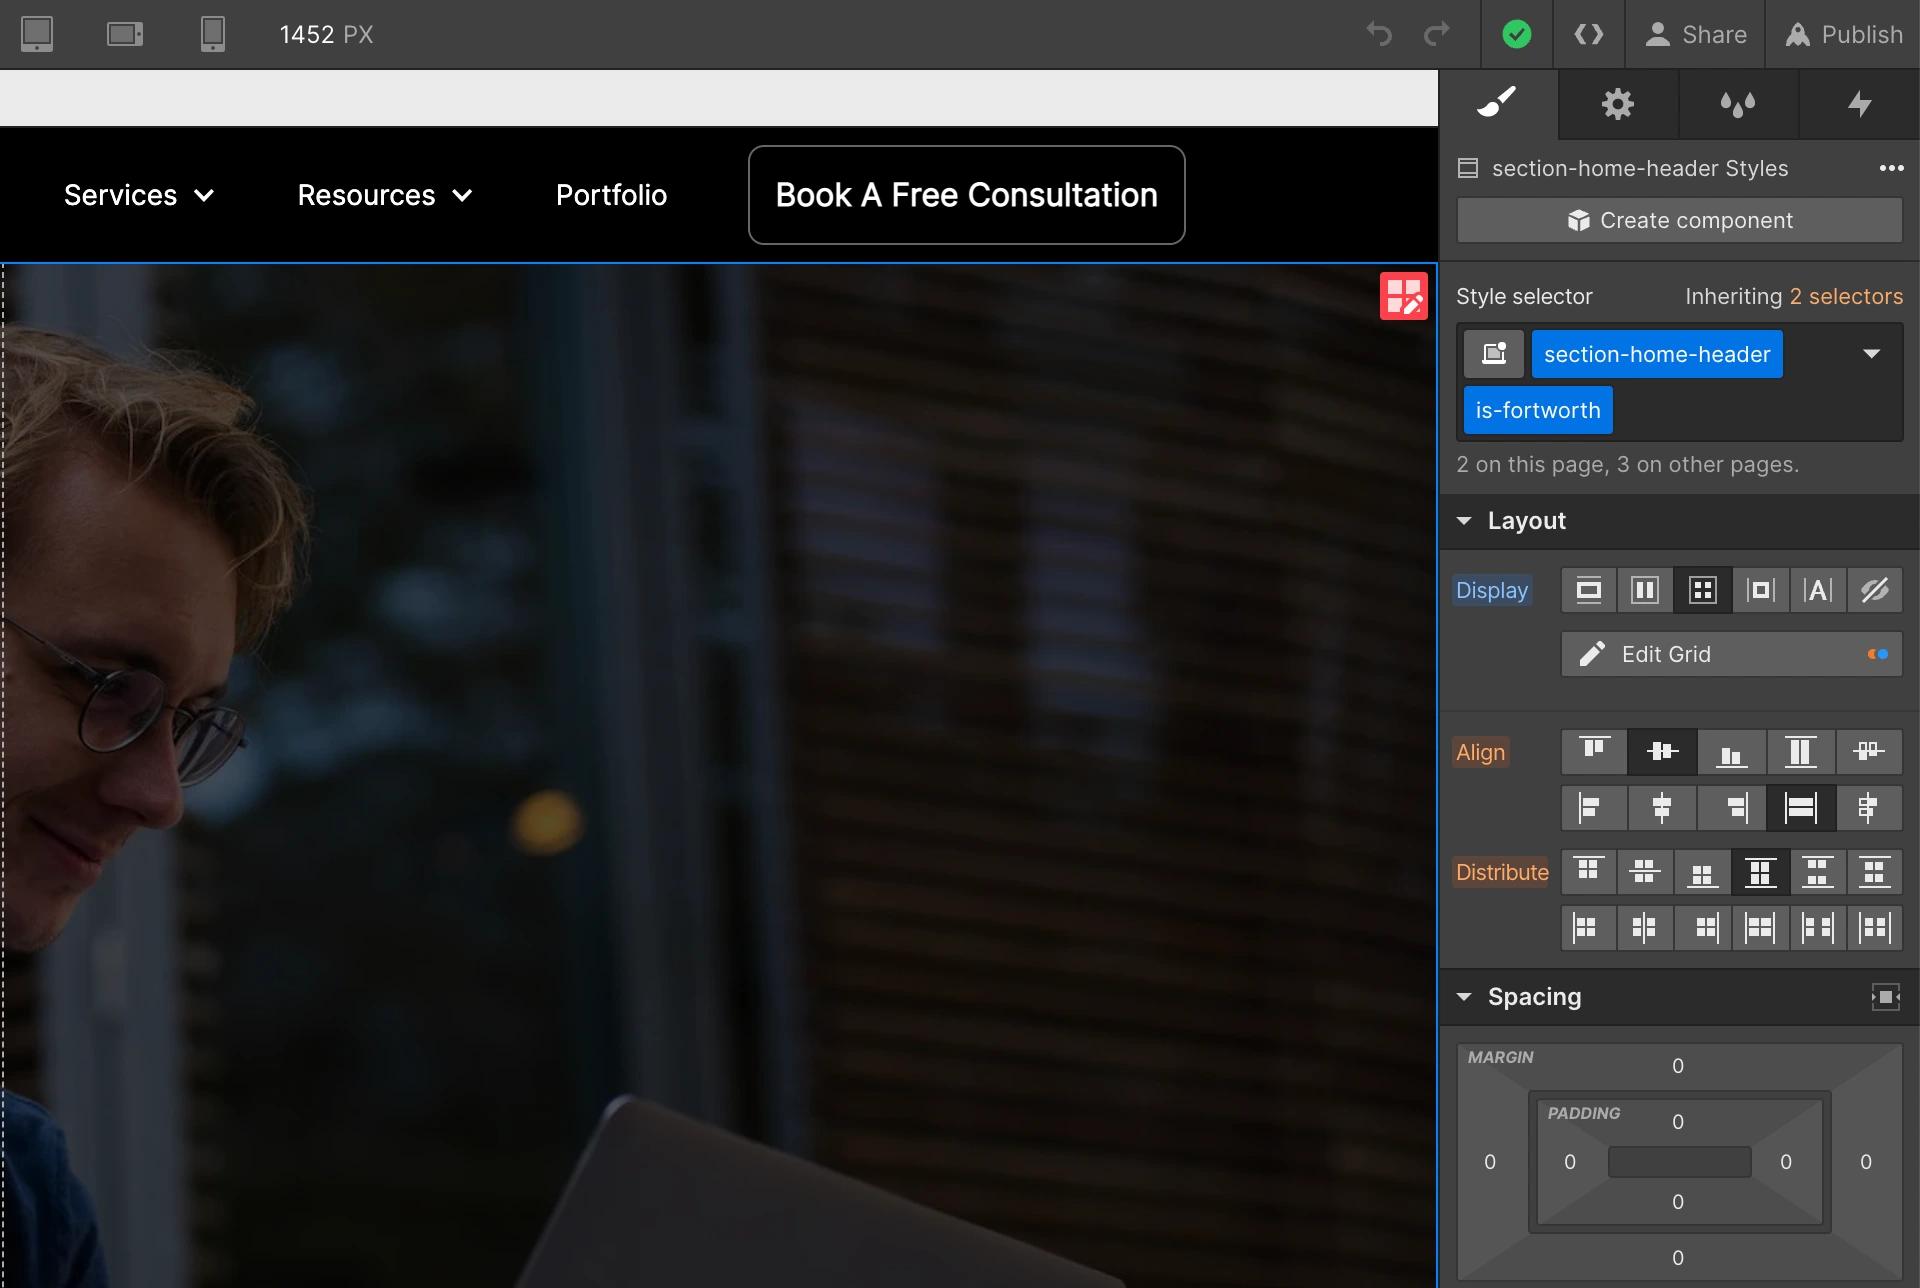
Task: Set display to Flex
Action: [1645, 590]
